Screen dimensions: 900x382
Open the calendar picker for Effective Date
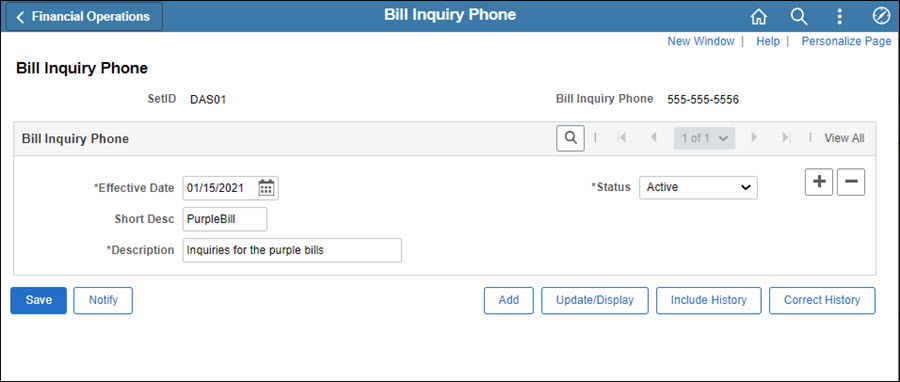click(x=266, y=188)
